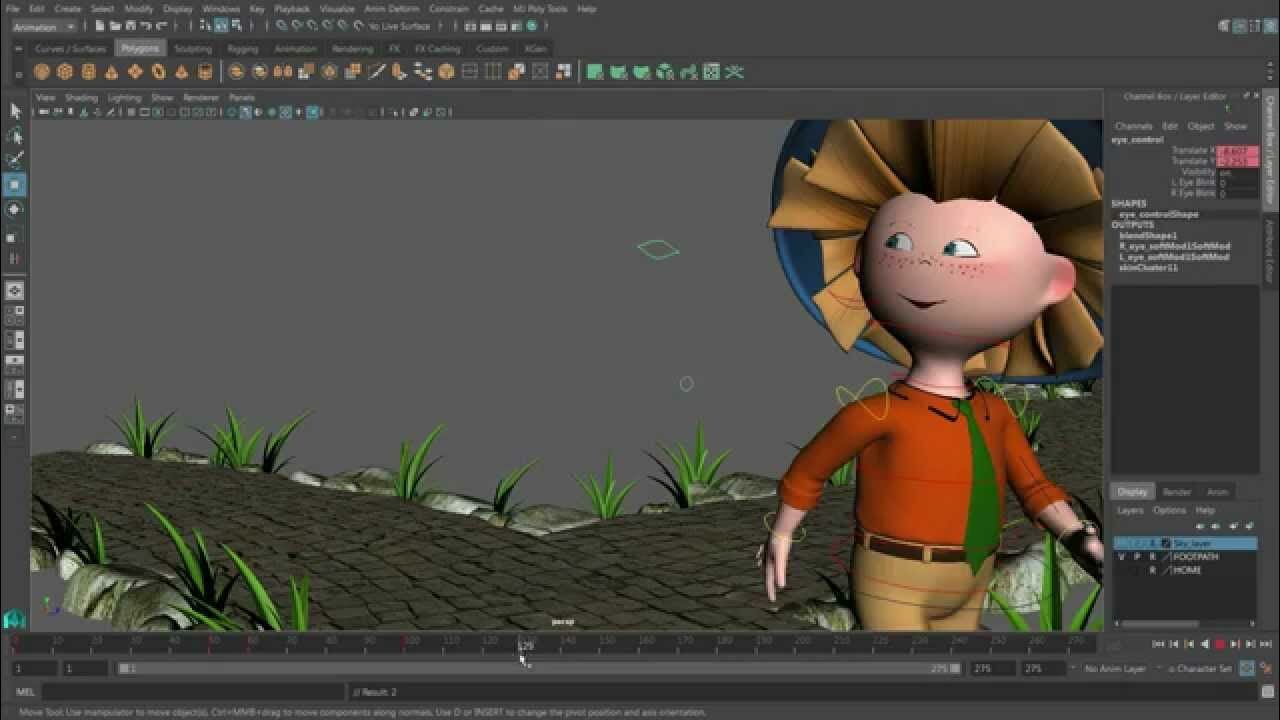Click the MEL command line input field
Screen dimensions: 1280x720
click(x=193, y=692)
